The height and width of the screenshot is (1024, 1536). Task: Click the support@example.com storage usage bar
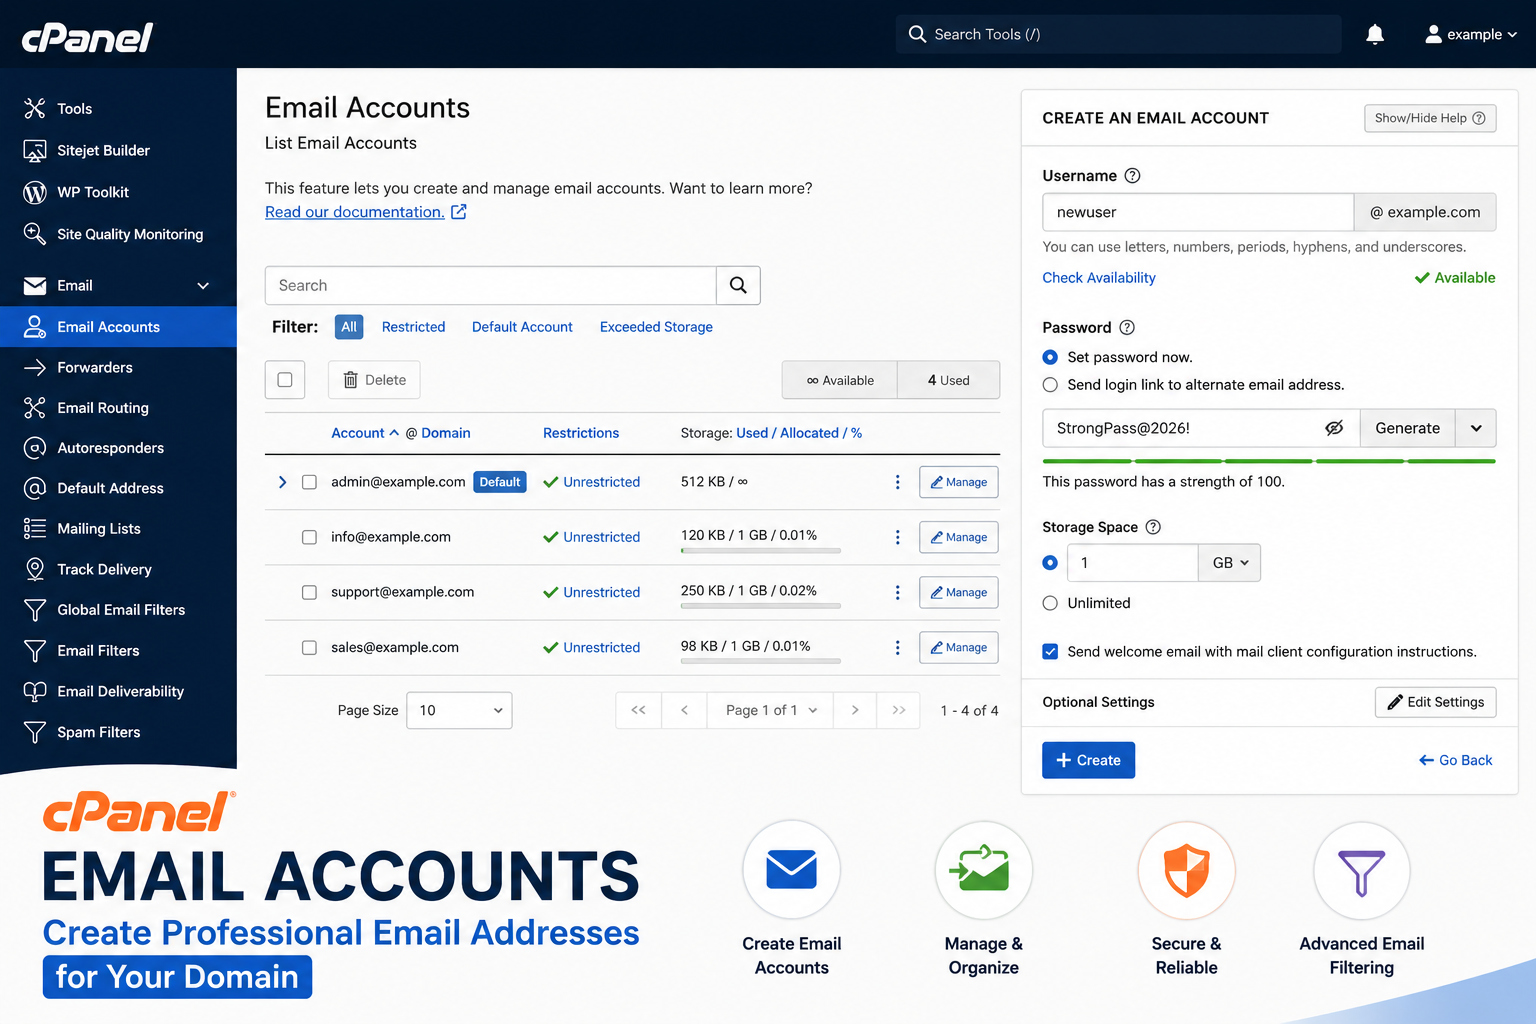click(760, 606)
